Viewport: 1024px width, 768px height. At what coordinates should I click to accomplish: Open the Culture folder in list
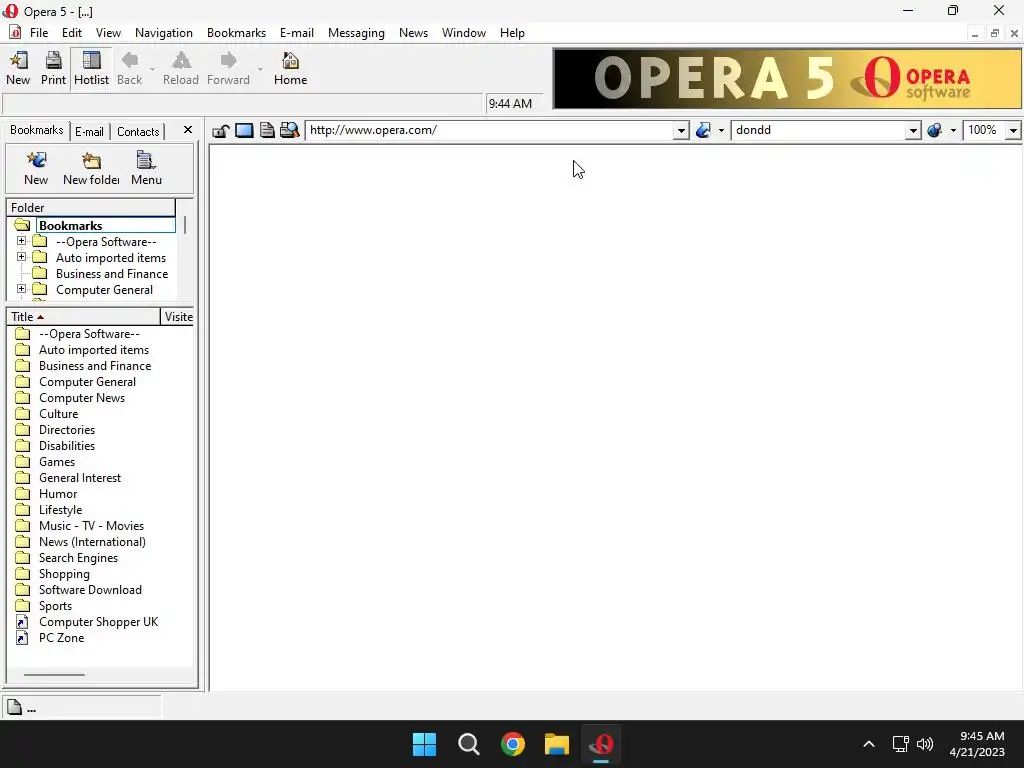tap(58, 414)
